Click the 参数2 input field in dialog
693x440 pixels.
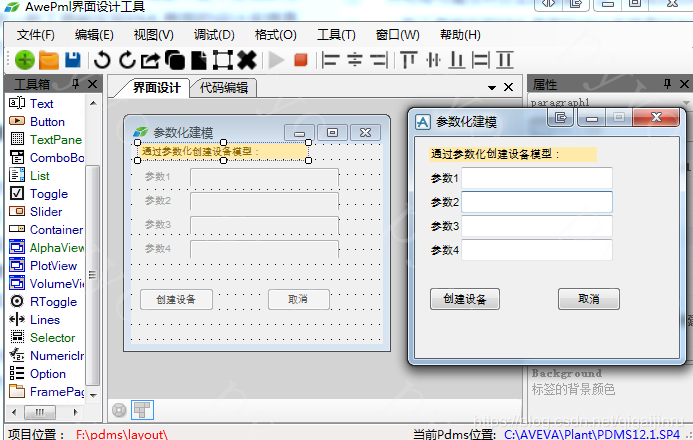[536, 202]
